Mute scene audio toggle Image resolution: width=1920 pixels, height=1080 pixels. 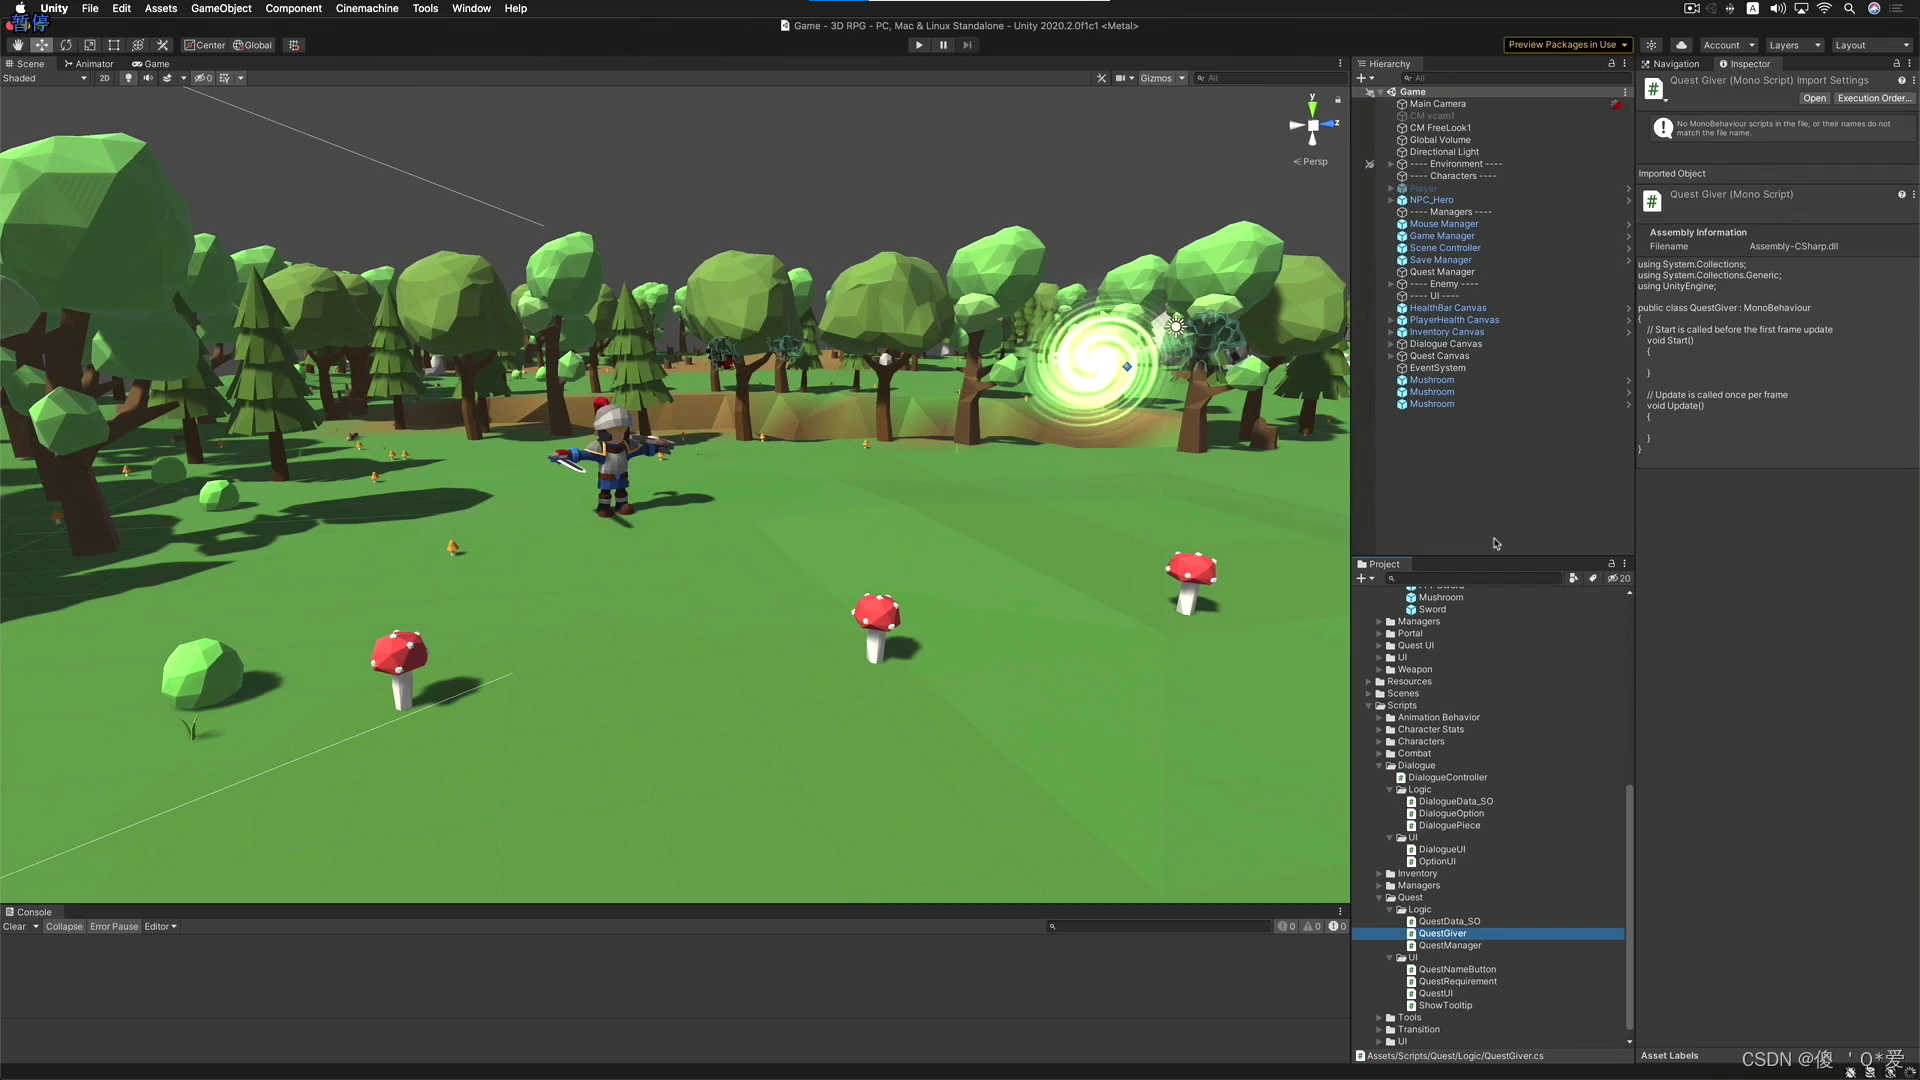point(148,78)
